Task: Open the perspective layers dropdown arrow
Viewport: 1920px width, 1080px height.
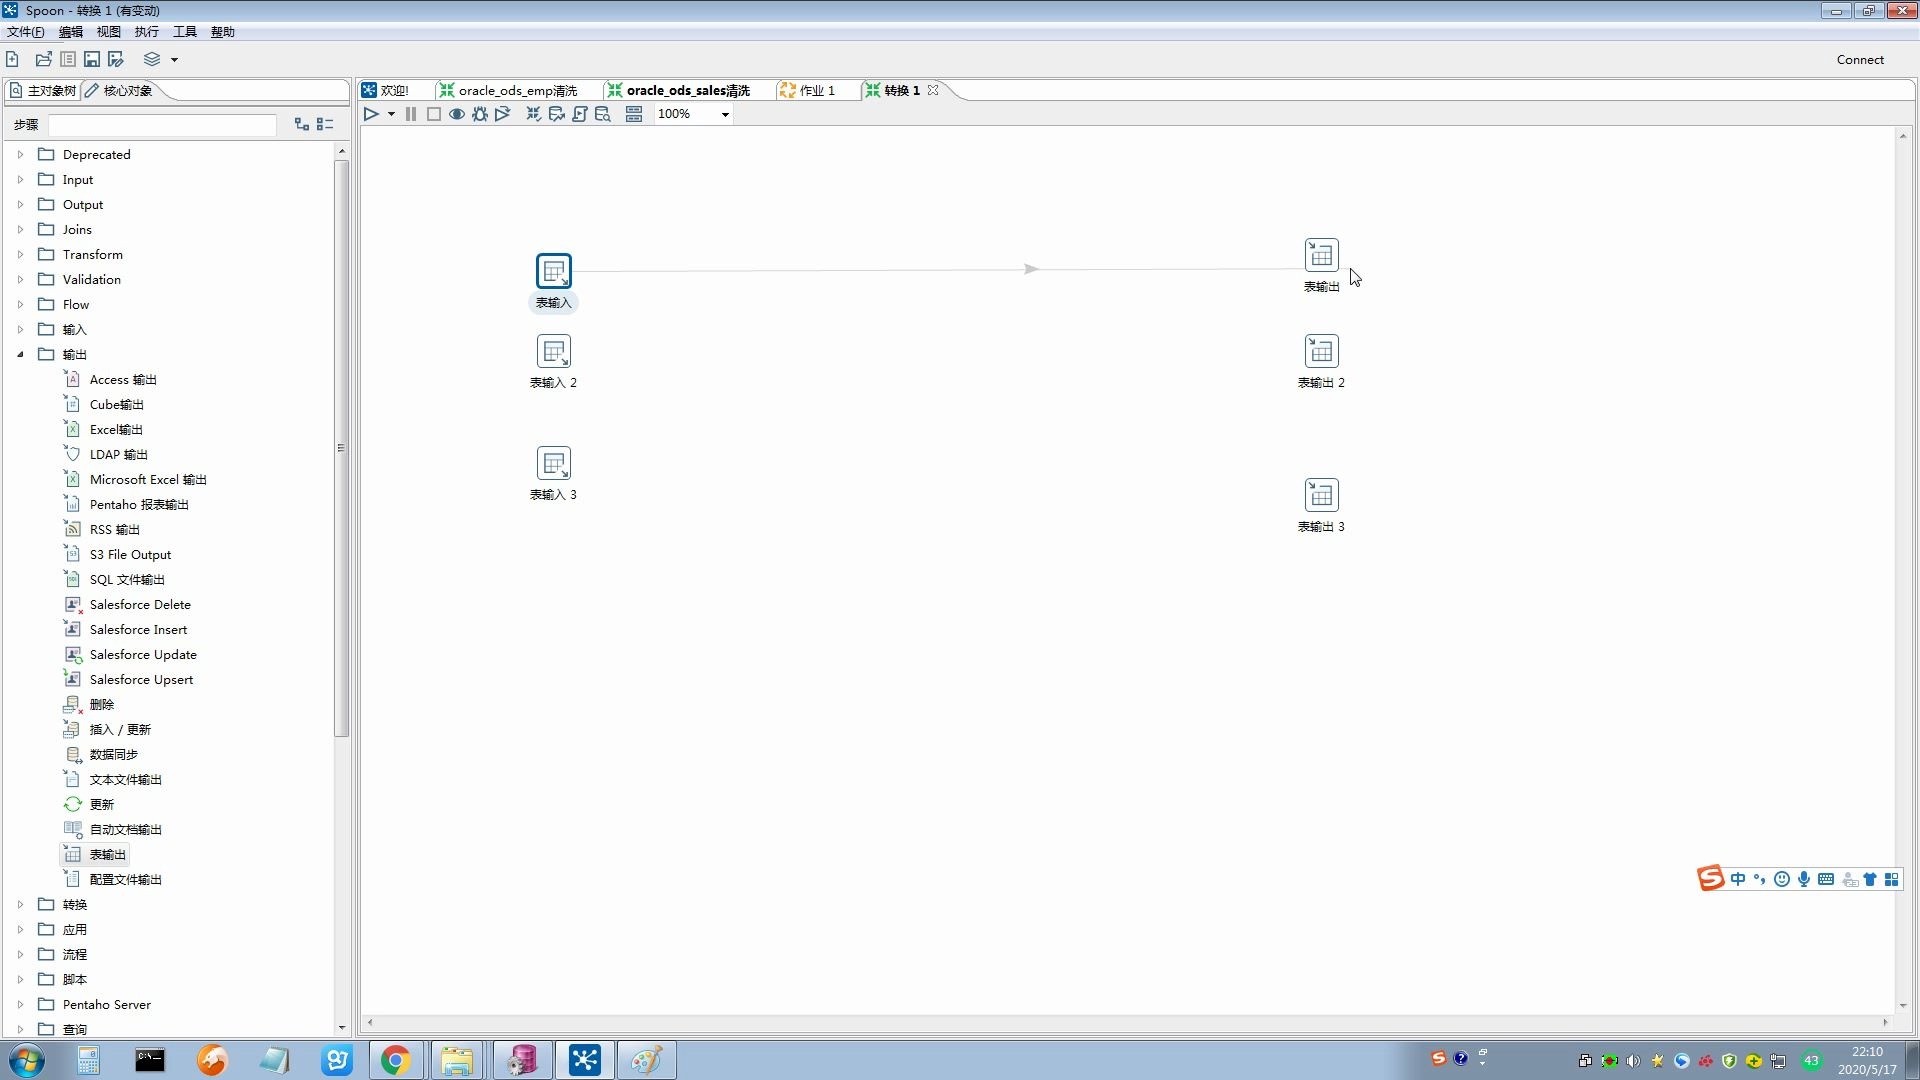Action: point(174,60)
